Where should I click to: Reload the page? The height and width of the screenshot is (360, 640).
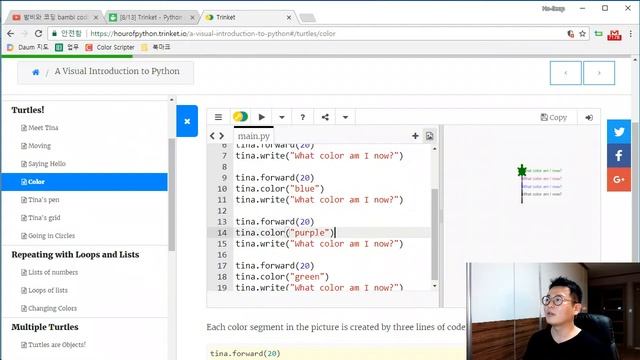38,33
